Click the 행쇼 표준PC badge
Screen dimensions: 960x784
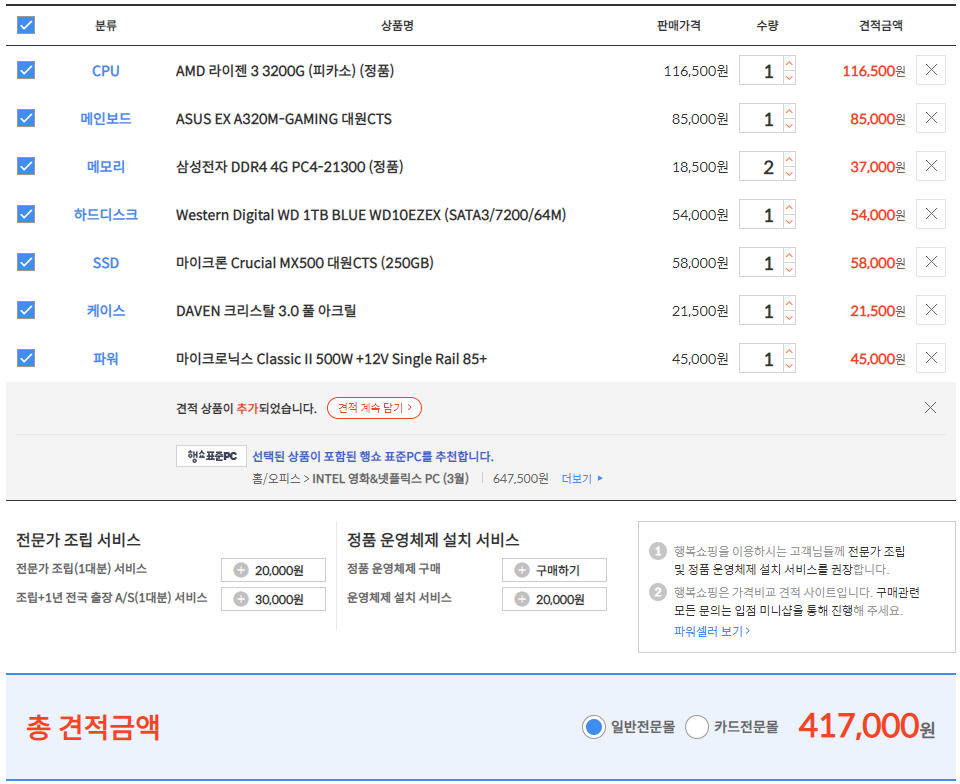pos(211,456)
